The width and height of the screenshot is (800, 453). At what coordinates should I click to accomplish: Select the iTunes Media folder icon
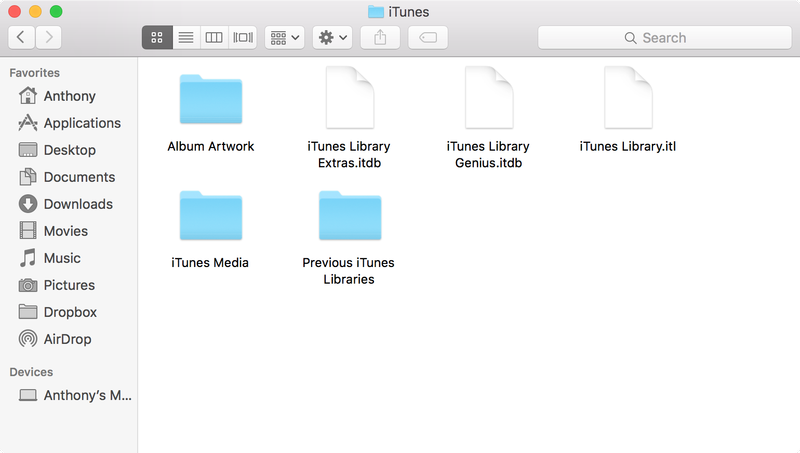211,215
